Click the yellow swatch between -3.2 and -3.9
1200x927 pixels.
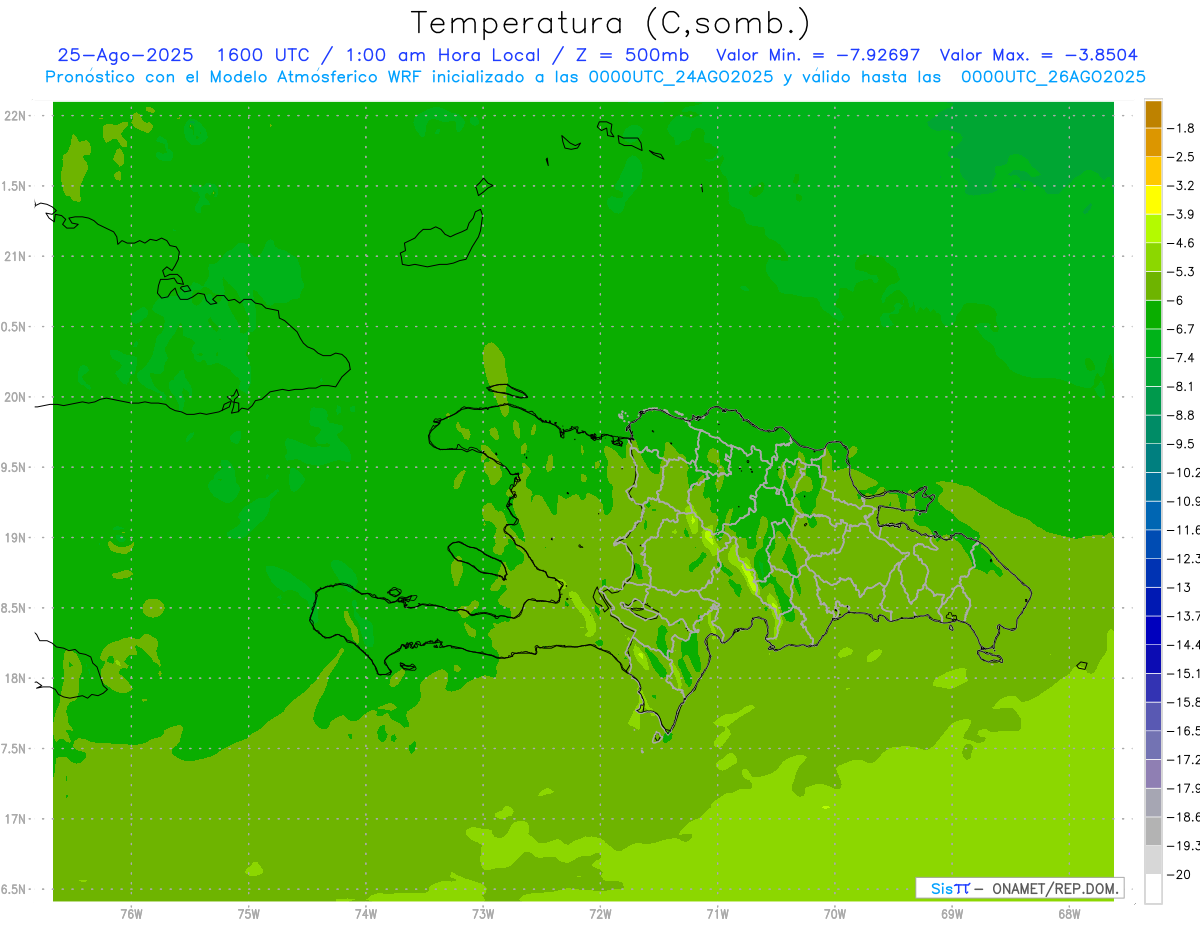pos(1153,200)
